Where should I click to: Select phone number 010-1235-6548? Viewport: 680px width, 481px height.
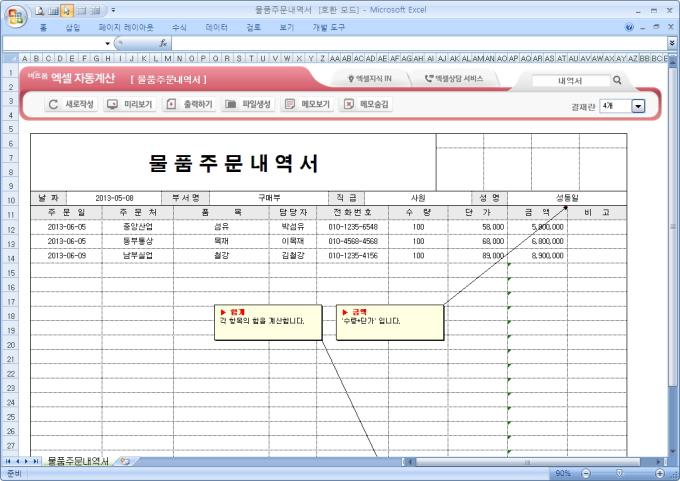tap(353, 227)
